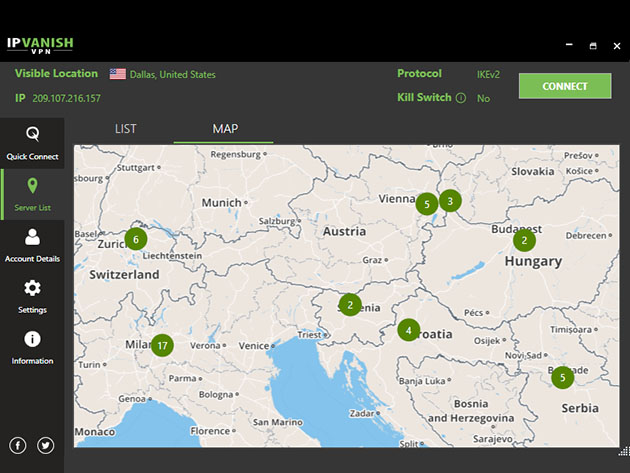
Task: Click the Quick Connect magnifier icon
Action: coord(33,134)
